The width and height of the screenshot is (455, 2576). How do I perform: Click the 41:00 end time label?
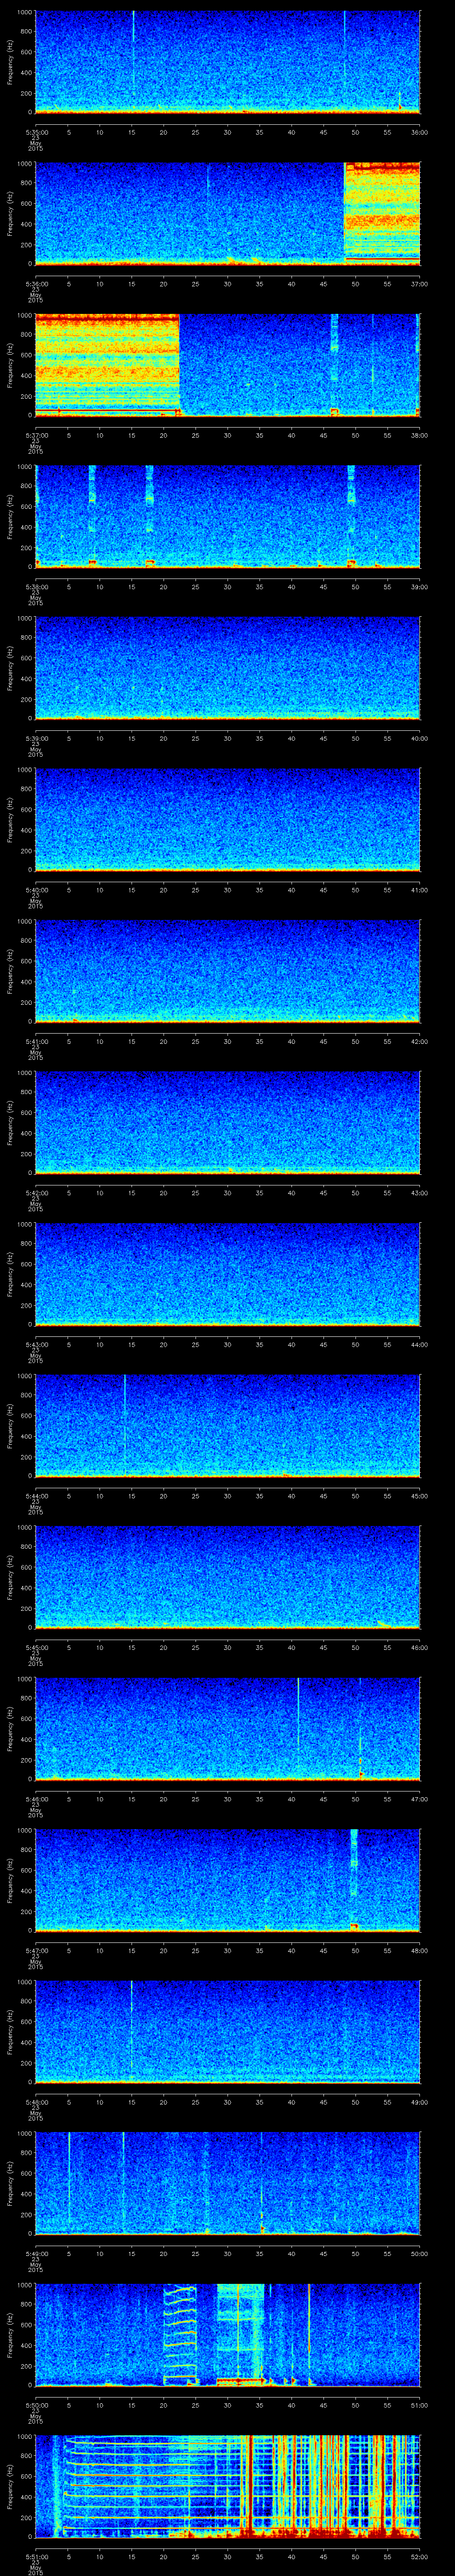click(x=419, y=890)
